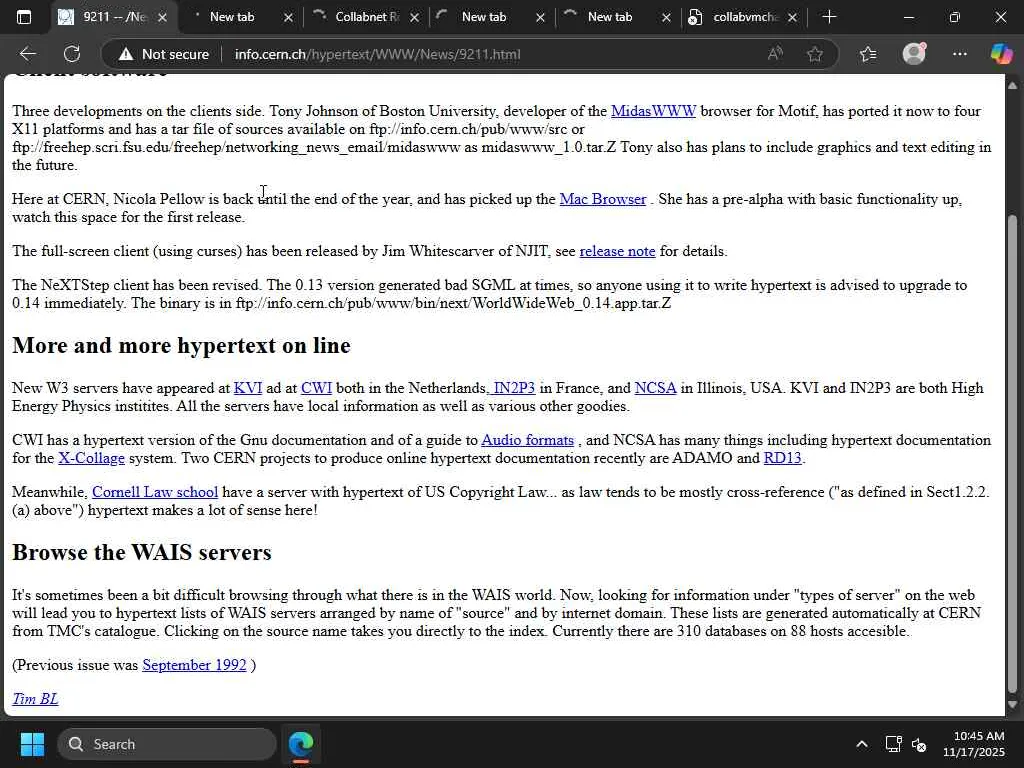
Task: Open the Read aloud icon
Action: [x=775, y=54]
